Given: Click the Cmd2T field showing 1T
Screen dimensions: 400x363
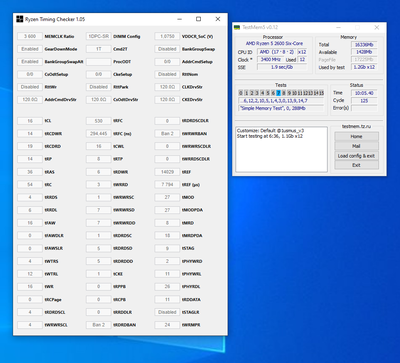Looking at the screenshot, I should [x=98, y=49].
